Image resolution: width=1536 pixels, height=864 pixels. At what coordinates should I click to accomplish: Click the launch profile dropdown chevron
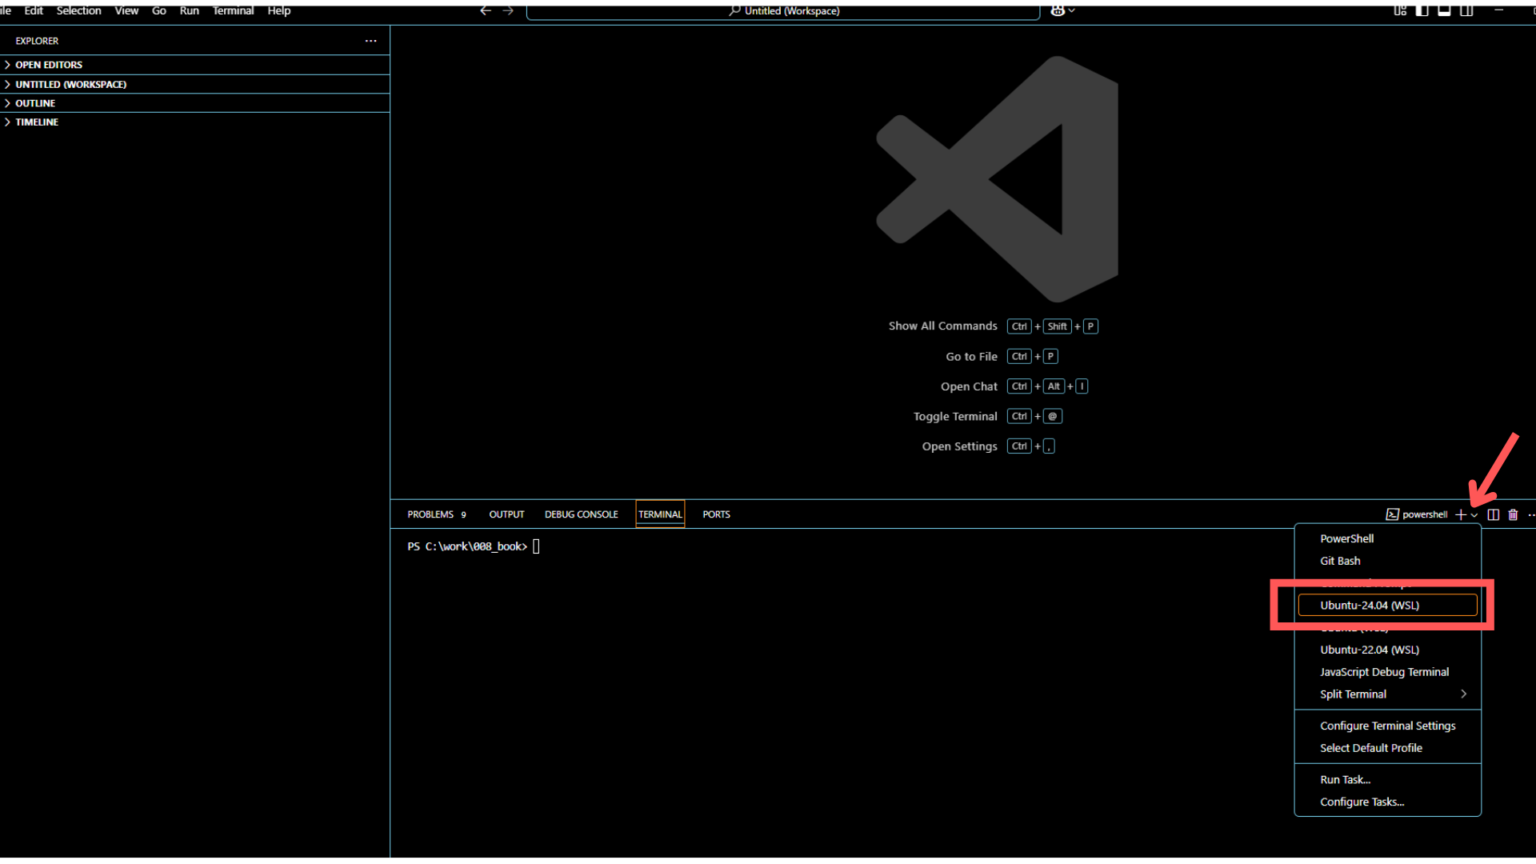click(1474, 516)
